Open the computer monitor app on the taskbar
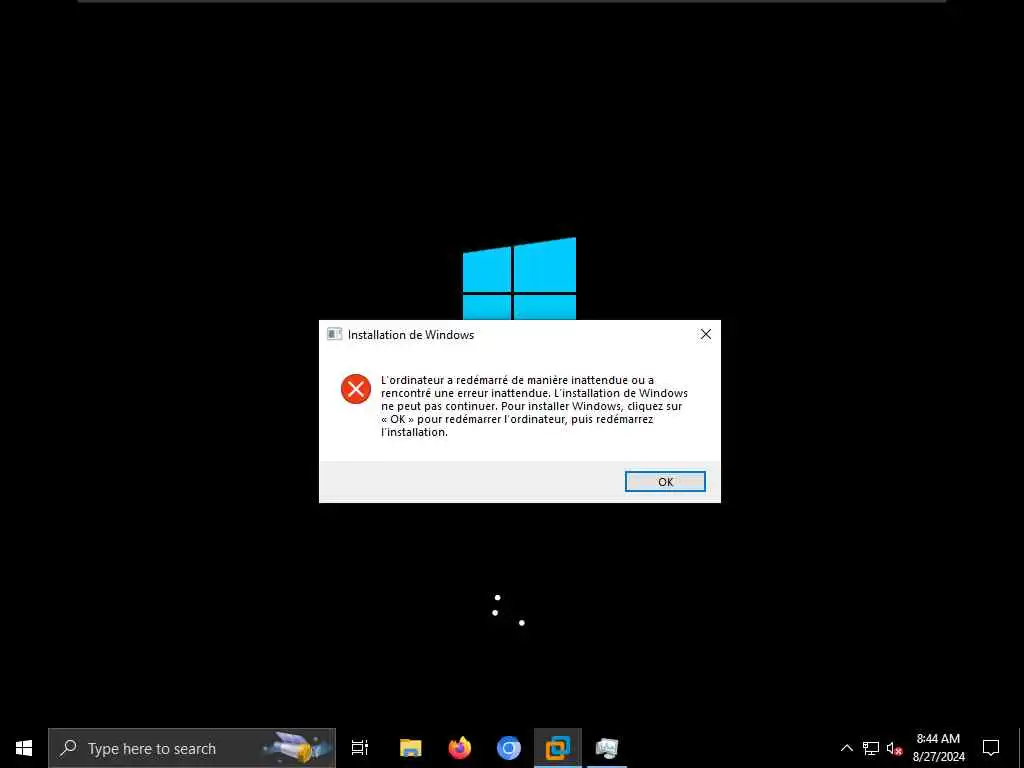The image size is (1024, 768). [x=607, y=748]
